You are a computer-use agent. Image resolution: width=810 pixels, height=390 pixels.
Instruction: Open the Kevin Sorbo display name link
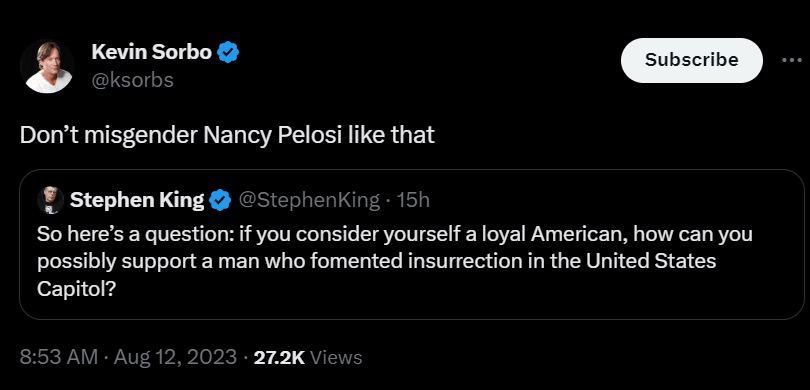point(151,52)
